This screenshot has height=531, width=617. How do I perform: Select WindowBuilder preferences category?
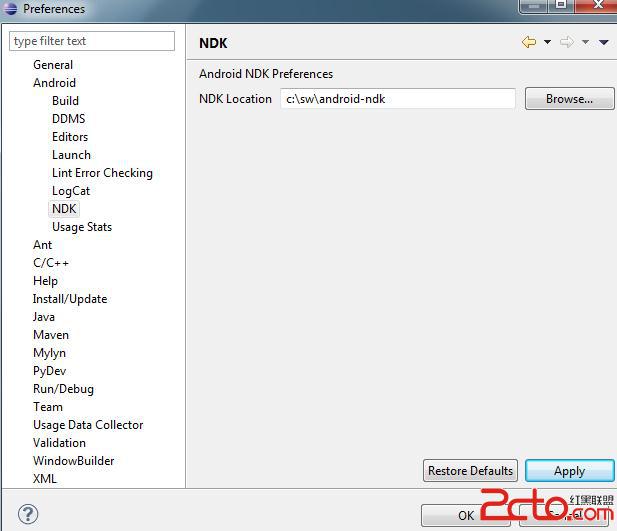click(x=74, y=461)
